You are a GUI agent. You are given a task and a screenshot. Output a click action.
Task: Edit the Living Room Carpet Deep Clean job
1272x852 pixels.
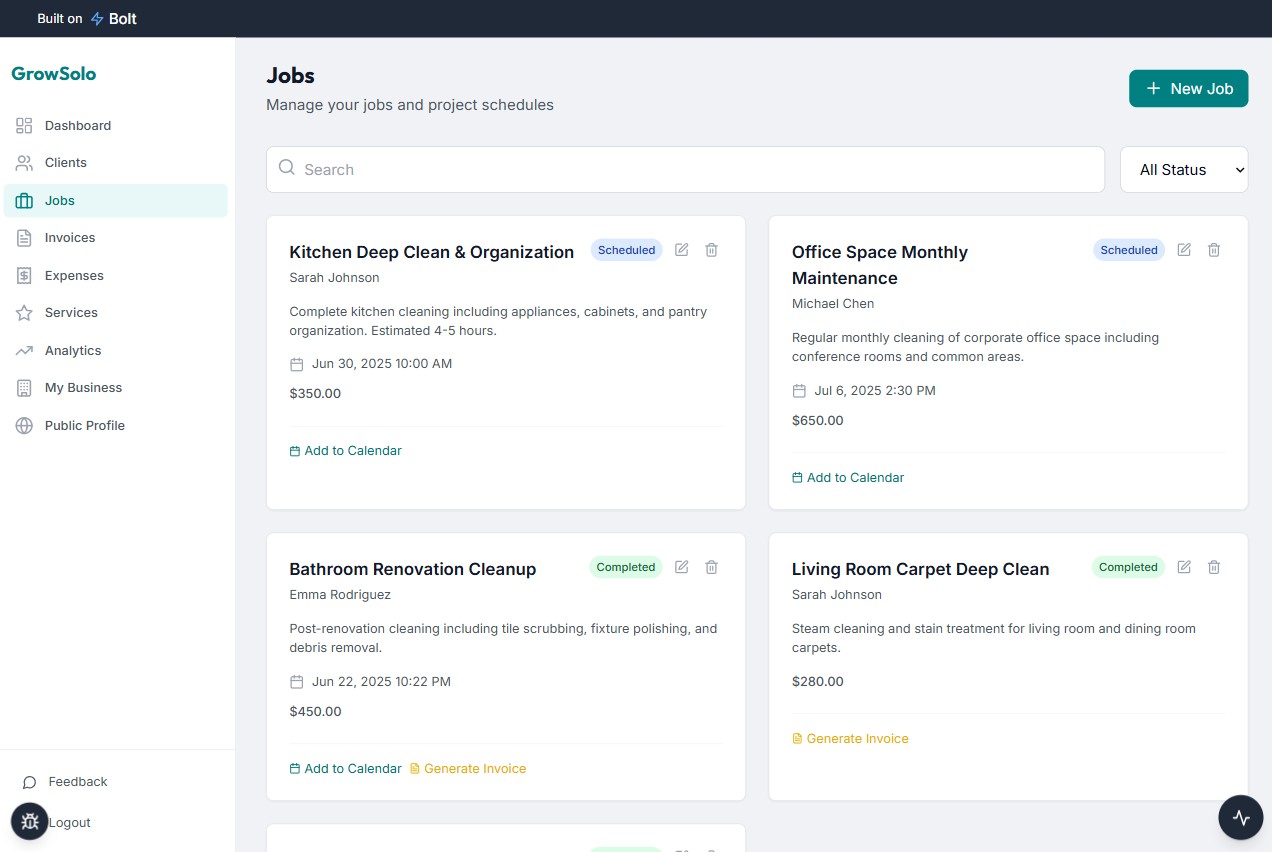pos(1184,567)
